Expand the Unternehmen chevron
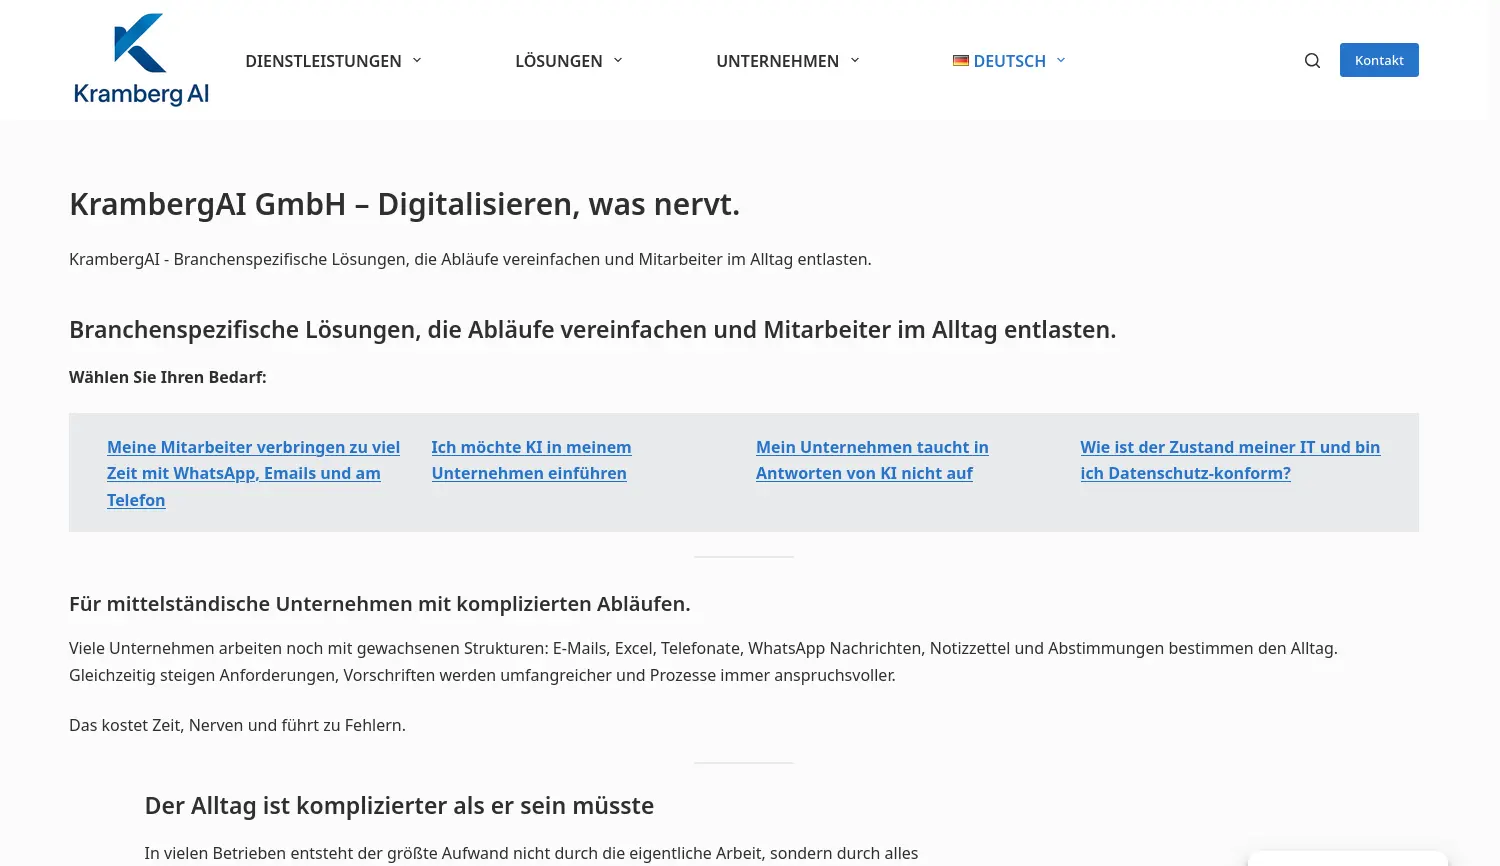This screenshot has width=1500, height=866. 855,61
